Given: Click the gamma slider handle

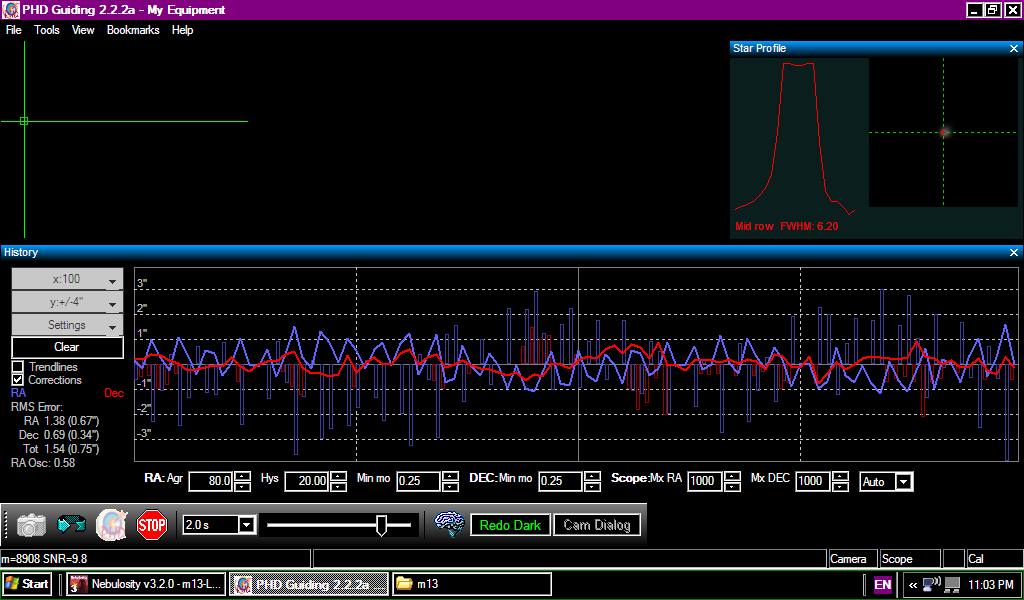Looking at the screenshot, I should point(381,525).
